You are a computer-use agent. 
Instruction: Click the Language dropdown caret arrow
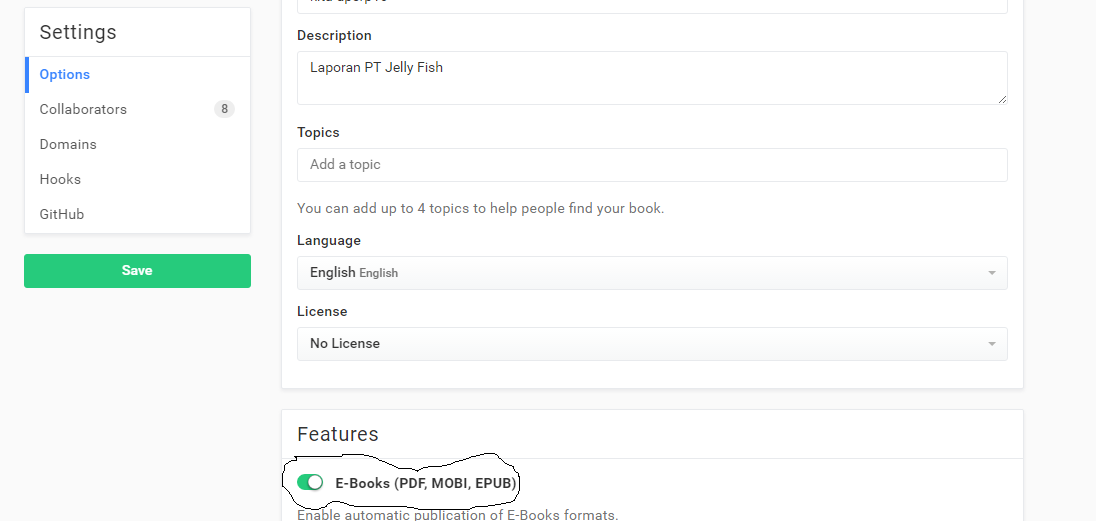(x=991, y=273)
